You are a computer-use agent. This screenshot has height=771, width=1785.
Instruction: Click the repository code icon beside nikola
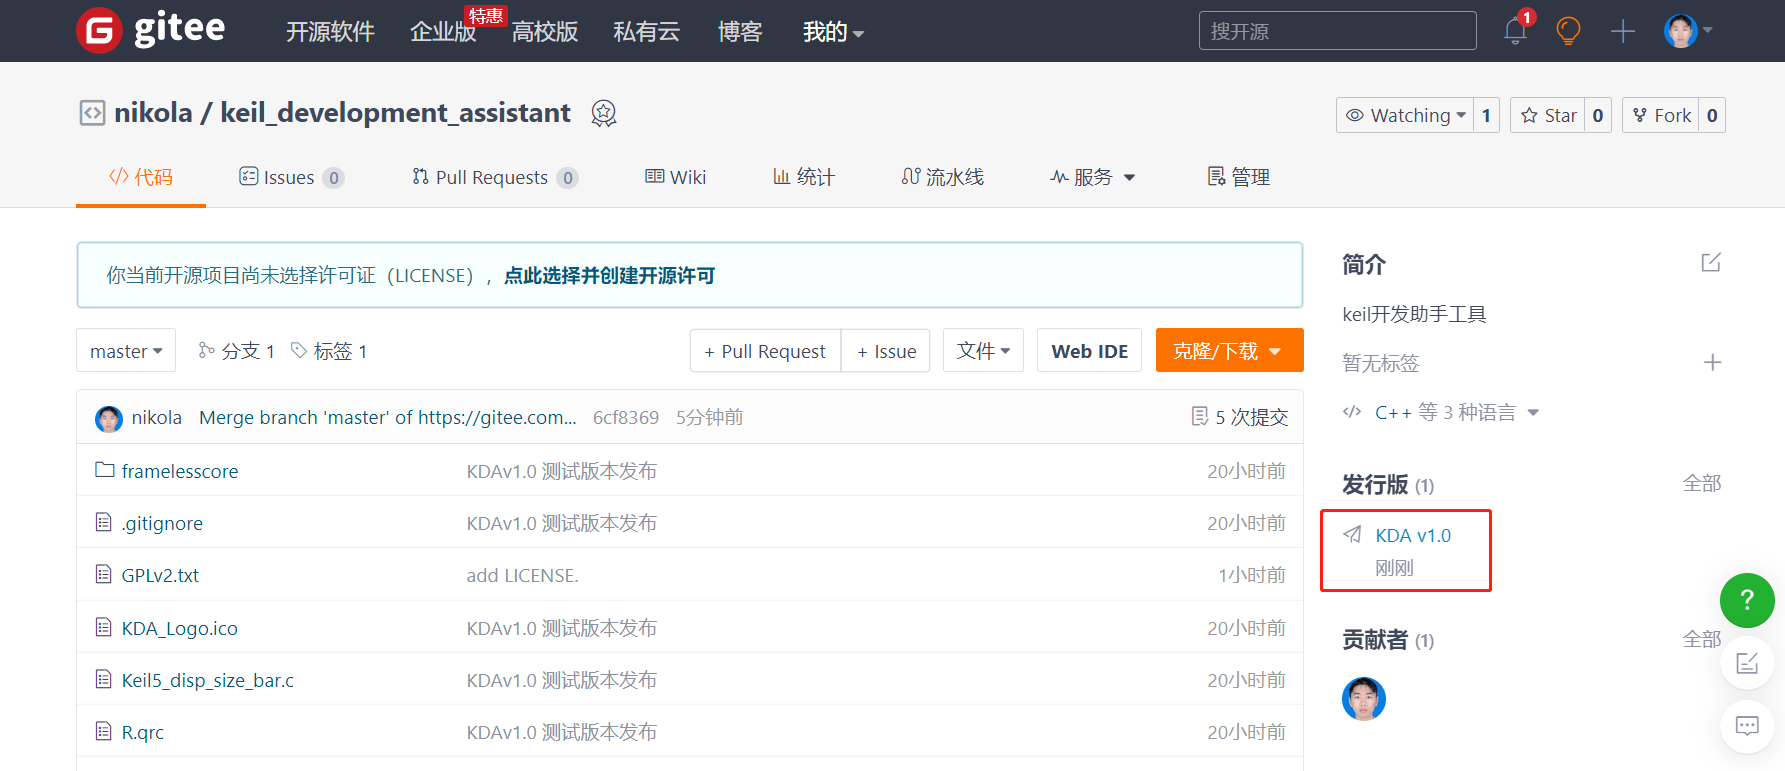pos(92,113)
